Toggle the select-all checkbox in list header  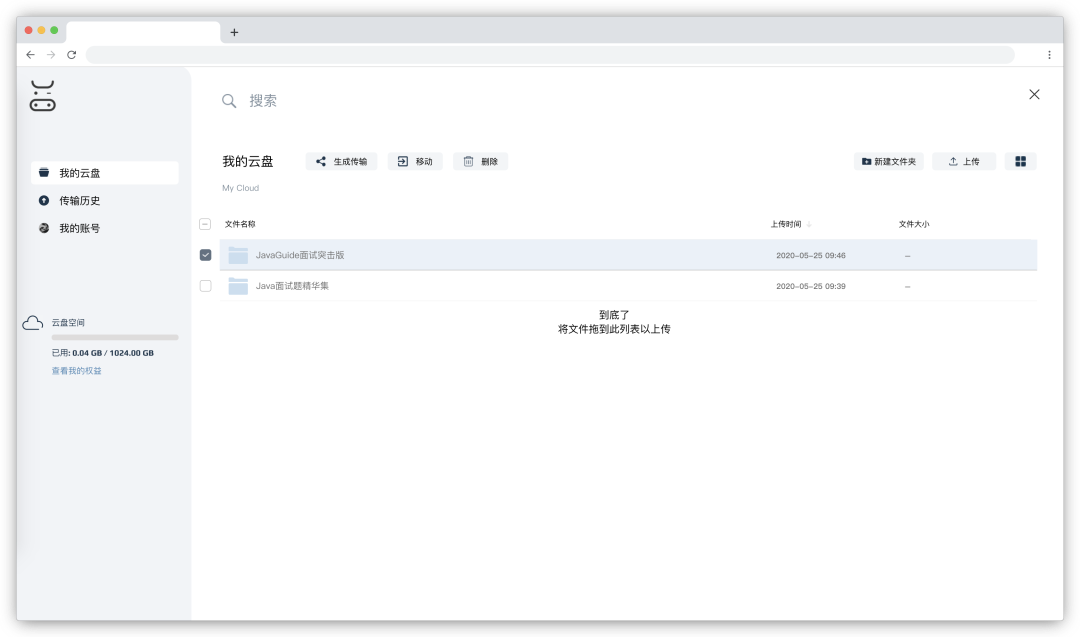[x=206, y=224]
